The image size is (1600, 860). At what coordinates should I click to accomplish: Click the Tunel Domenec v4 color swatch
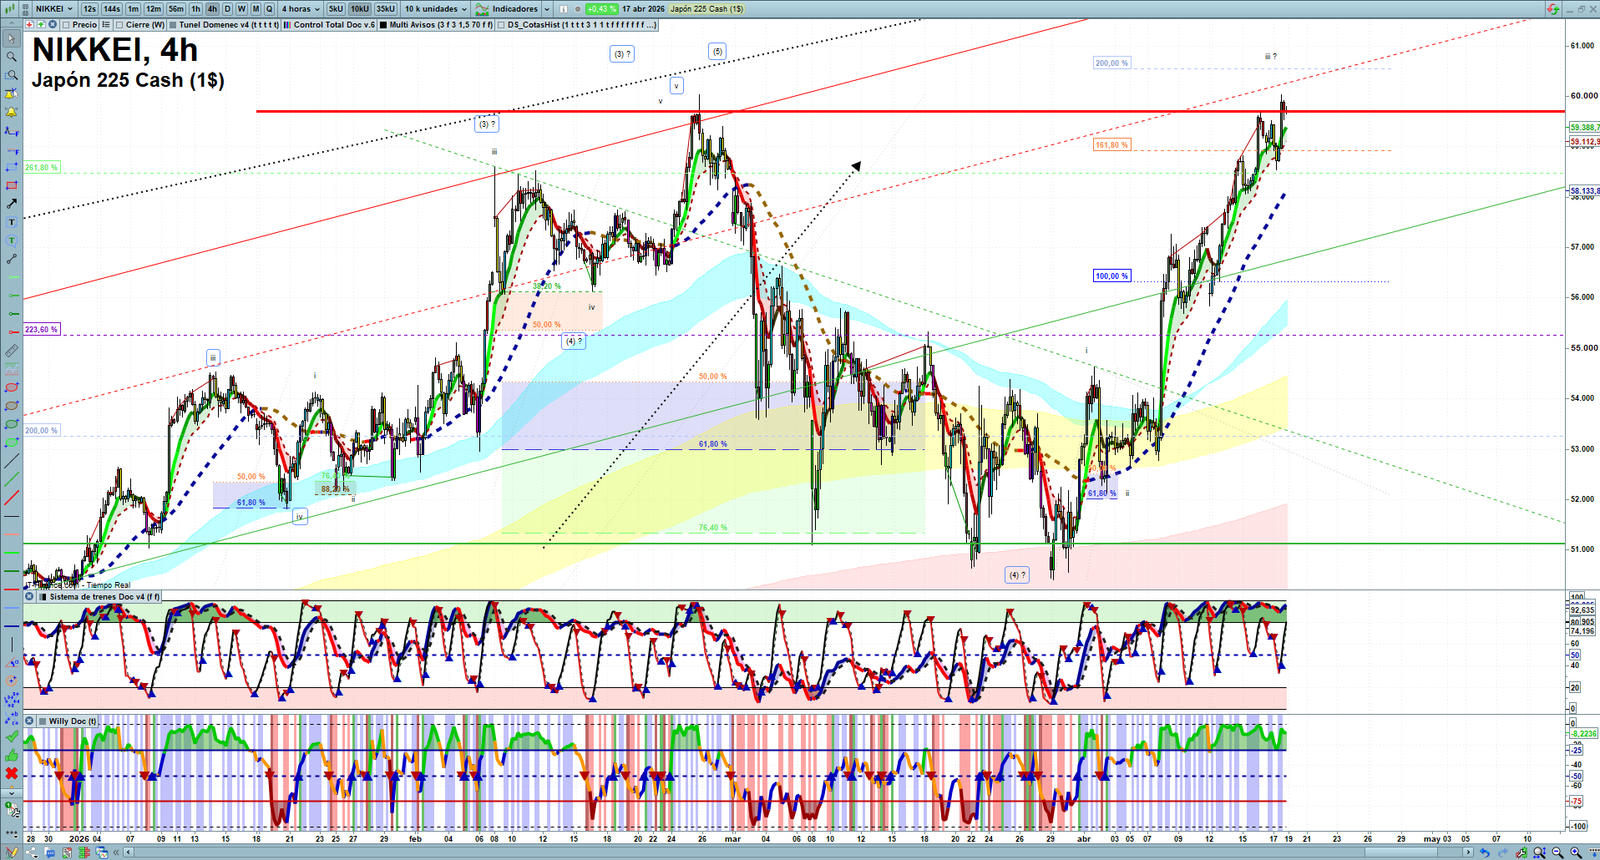tap(173, 25)
